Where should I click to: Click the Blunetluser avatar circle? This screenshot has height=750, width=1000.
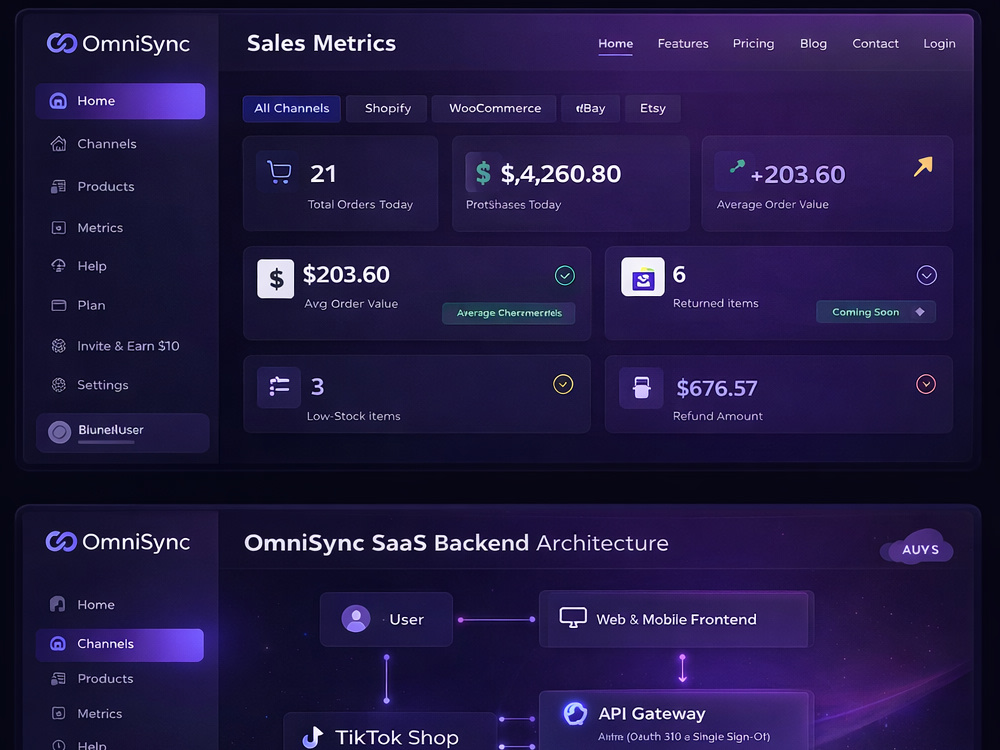pyautogui.click(x=59, y=432)
